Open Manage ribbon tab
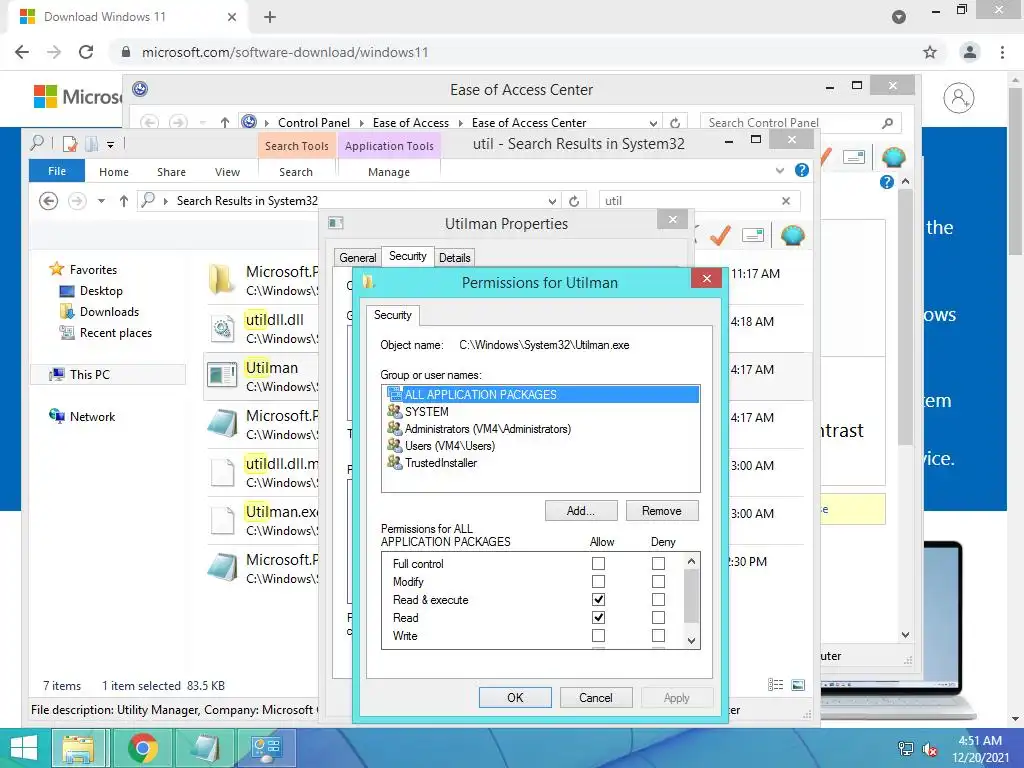The width and height of the screenshot is (1024, 768). point(389,172)
